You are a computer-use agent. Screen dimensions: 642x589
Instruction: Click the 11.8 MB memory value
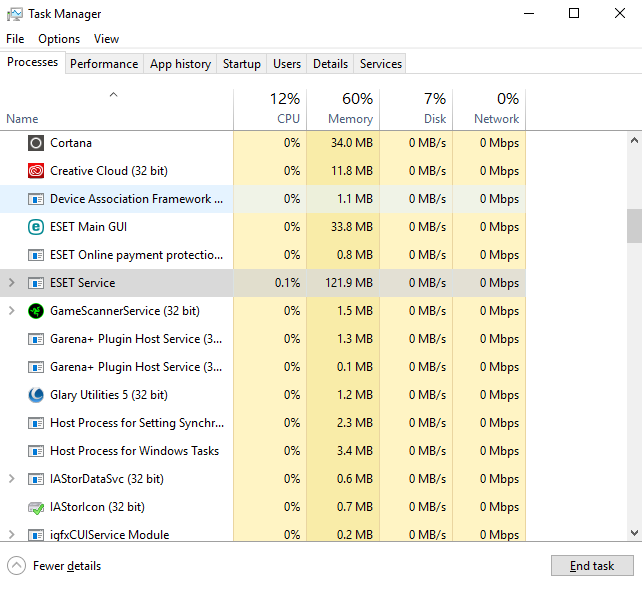click(x=352, y=171)
